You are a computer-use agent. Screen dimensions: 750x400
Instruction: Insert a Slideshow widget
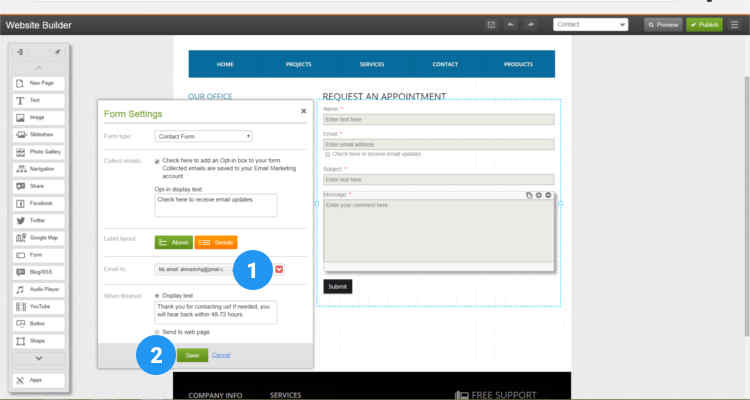click(x=39, y=135)
